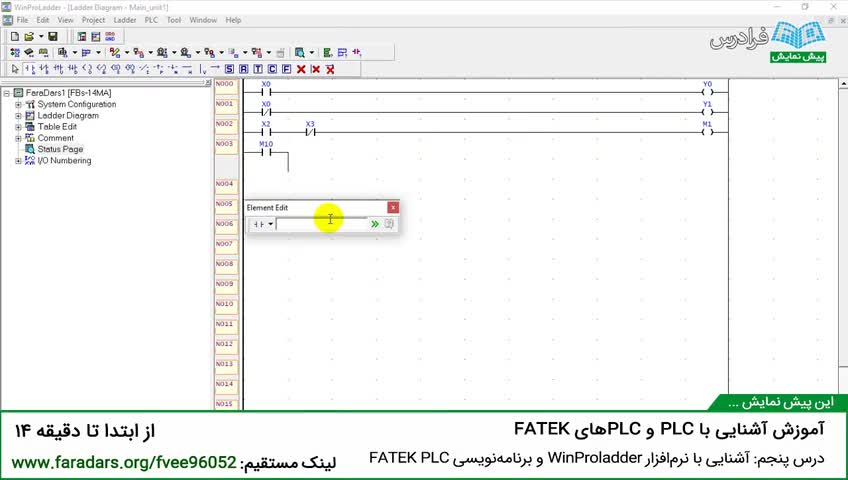Click the green double-arrow confirm icon in Element Edit

pyautogui.click(x=375, y=224)
